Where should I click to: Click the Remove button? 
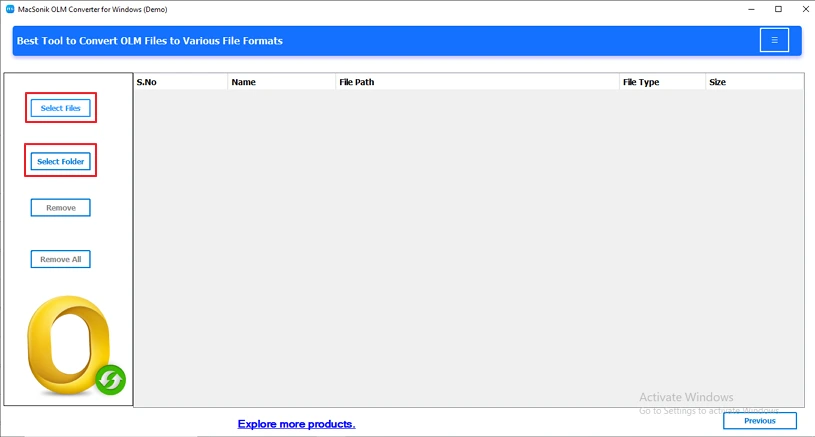click(x=60, y=208)
